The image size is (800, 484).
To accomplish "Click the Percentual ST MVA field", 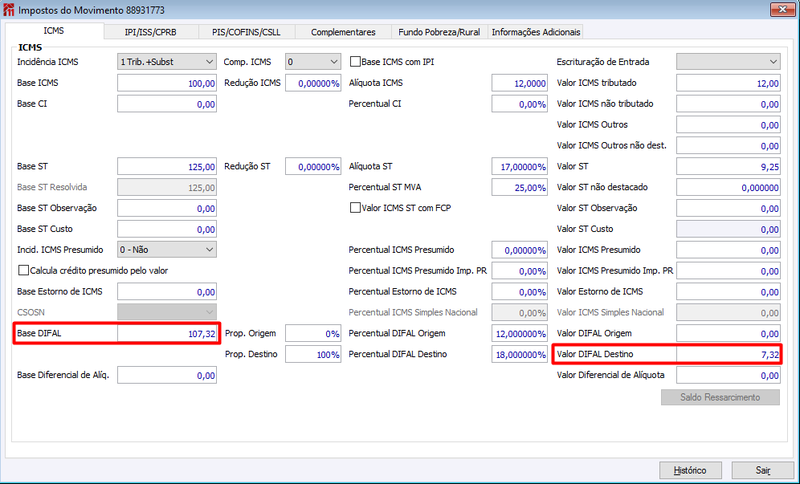I will click(520, 188).
